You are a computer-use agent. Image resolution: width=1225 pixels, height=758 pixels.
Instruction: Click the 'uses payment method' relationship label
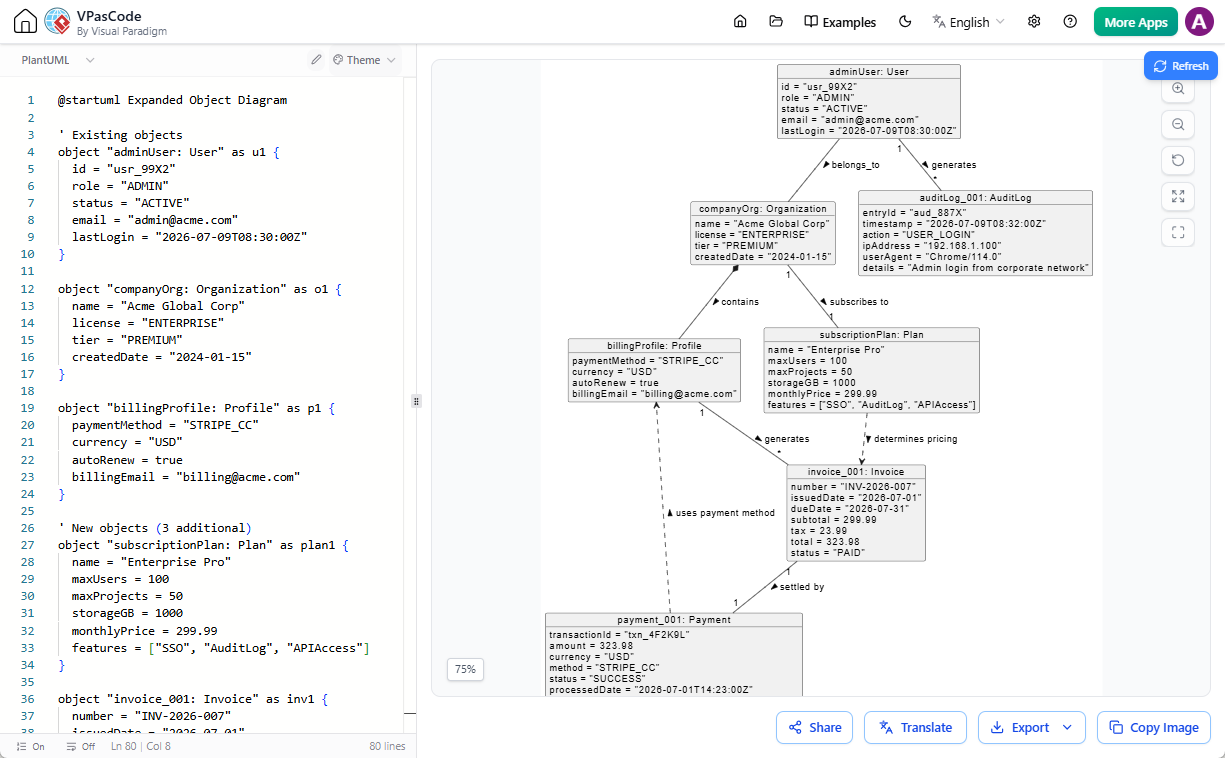[x=725, y=513]
